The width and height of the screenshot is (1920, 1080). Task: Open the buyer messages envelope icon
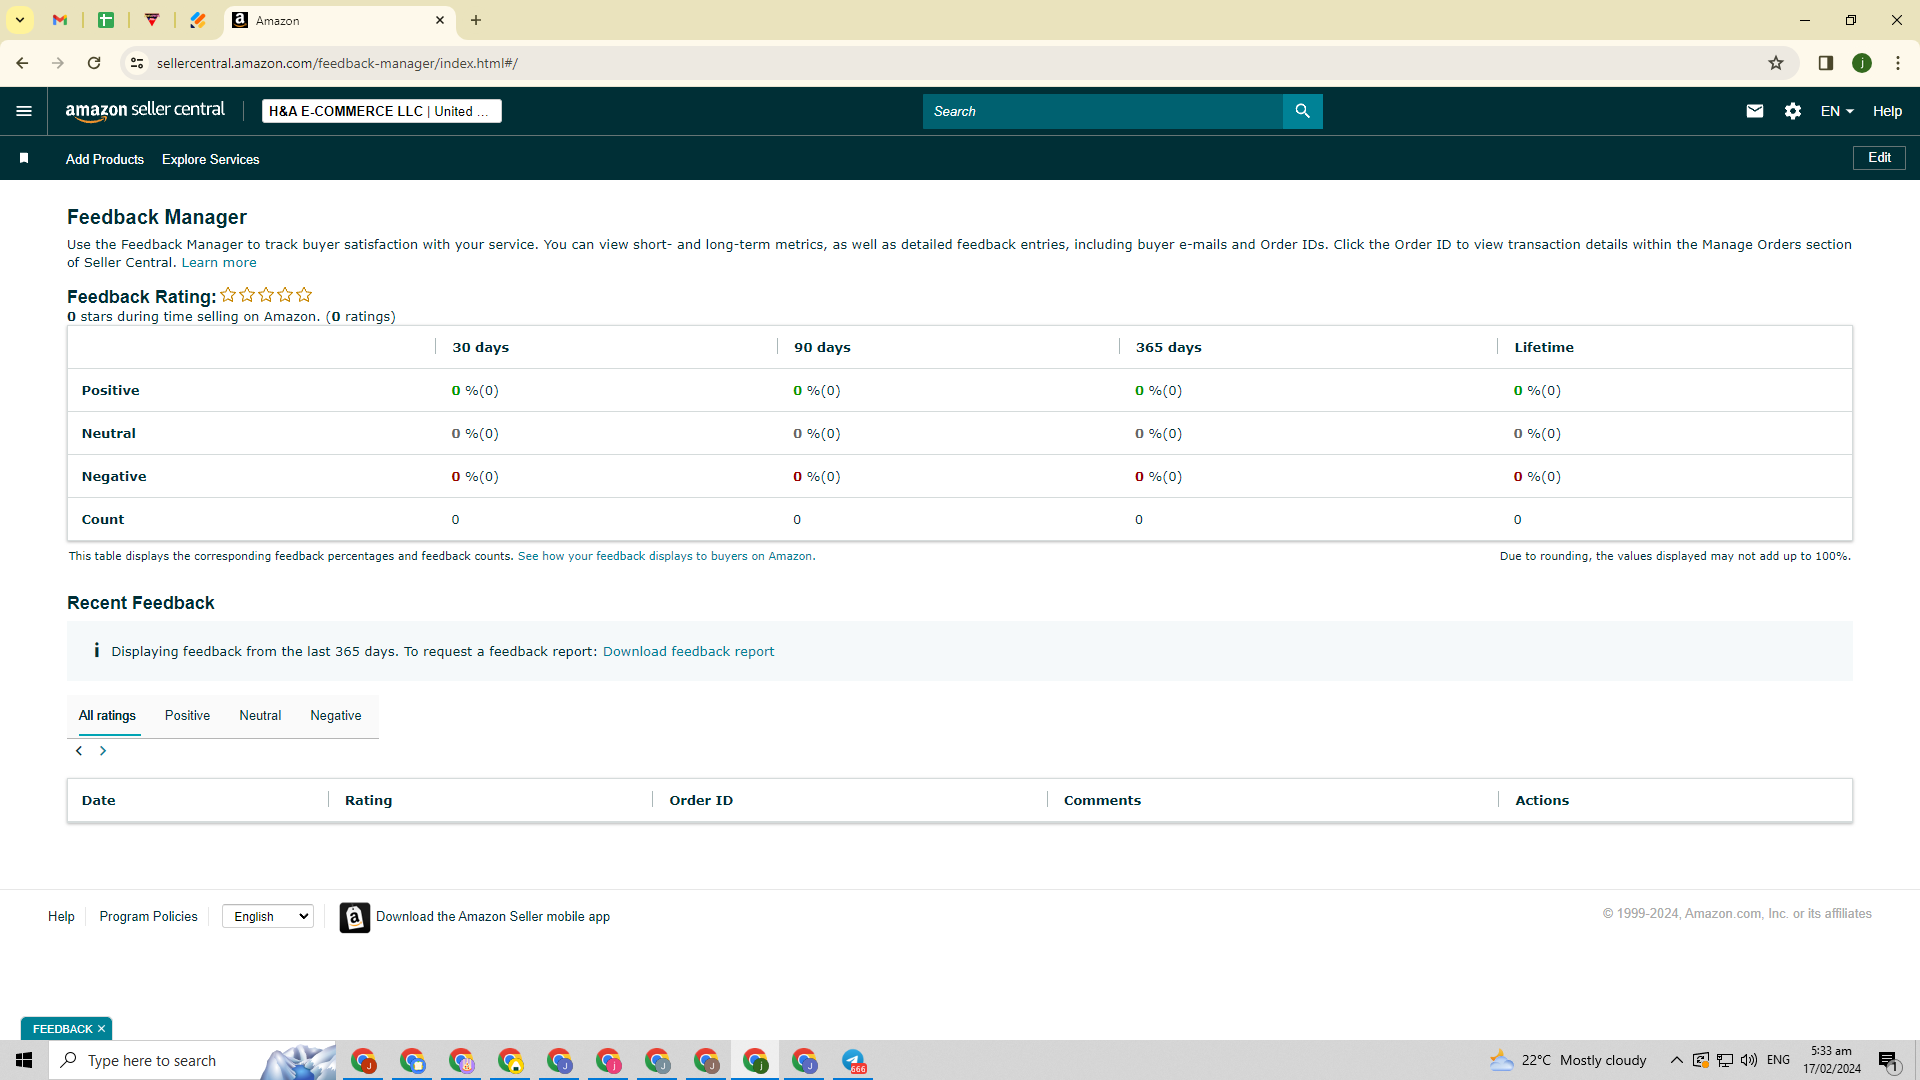click(1754, 111)
